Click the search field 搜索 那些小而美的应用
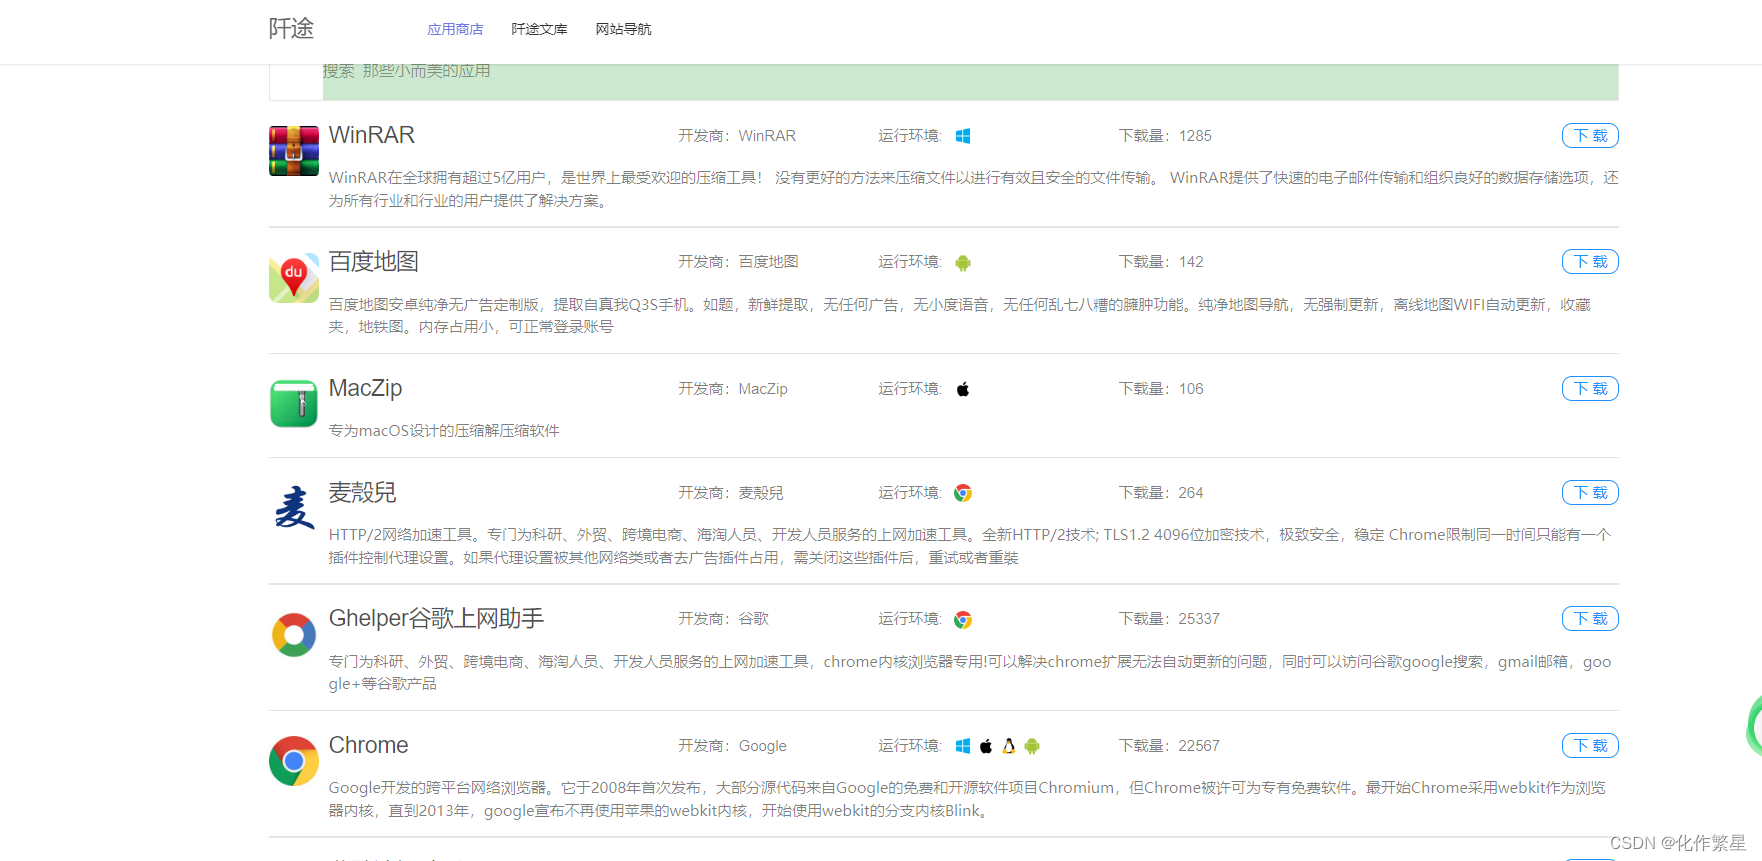Image resolution: width=1762 pixels, height=861 pixels. click(970, 82)
